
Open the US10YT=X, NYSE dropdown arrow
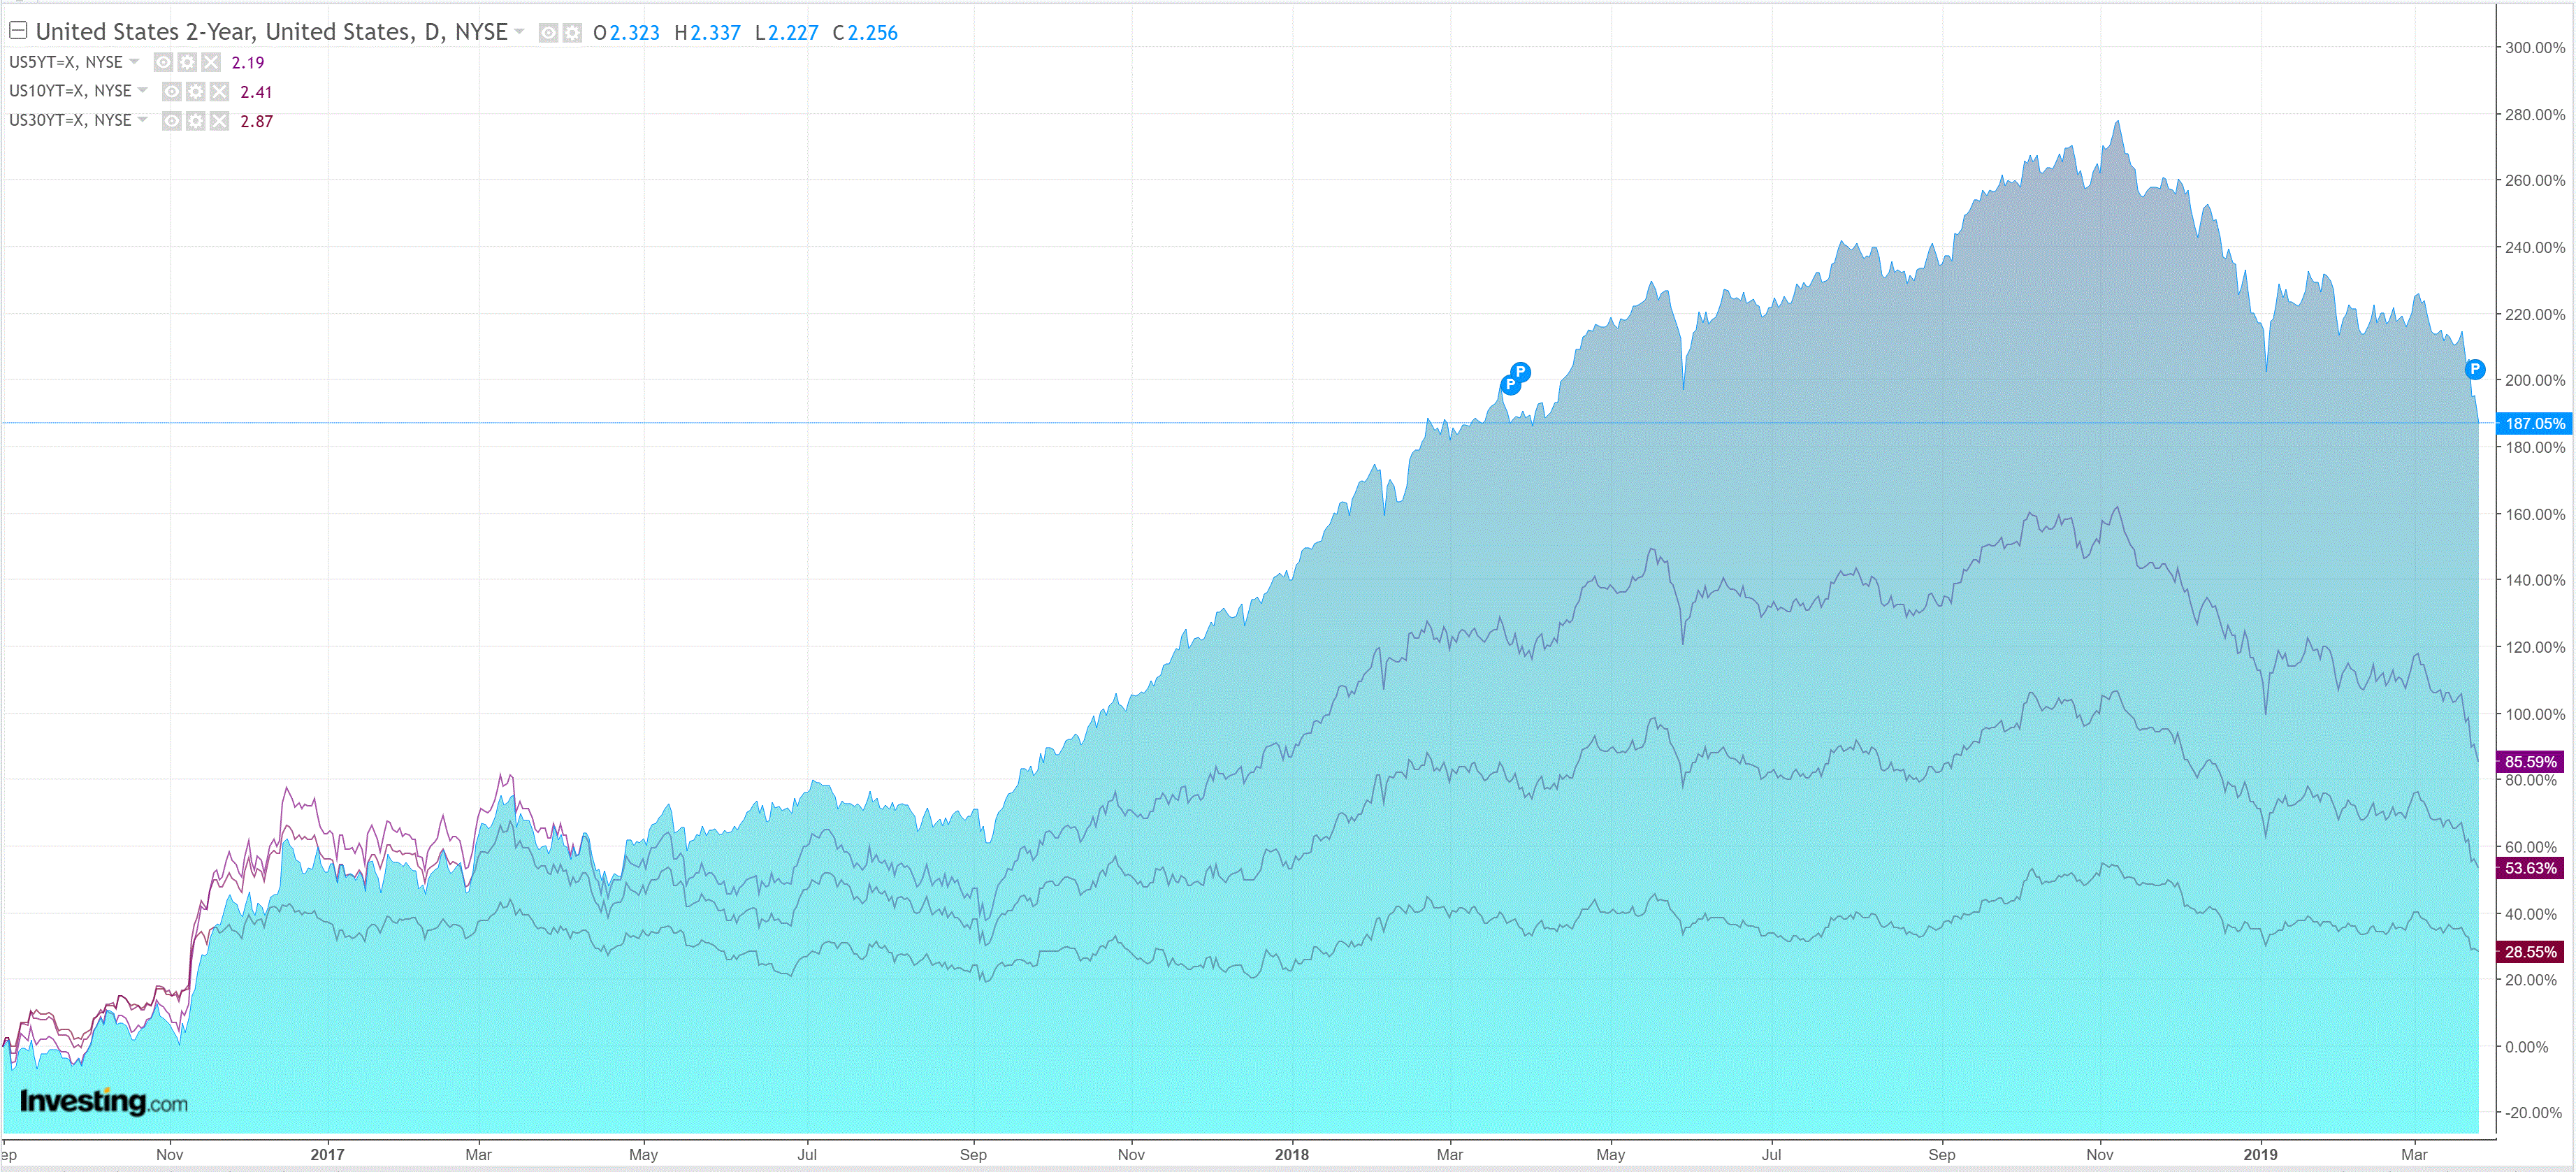(x=143, y=90)
